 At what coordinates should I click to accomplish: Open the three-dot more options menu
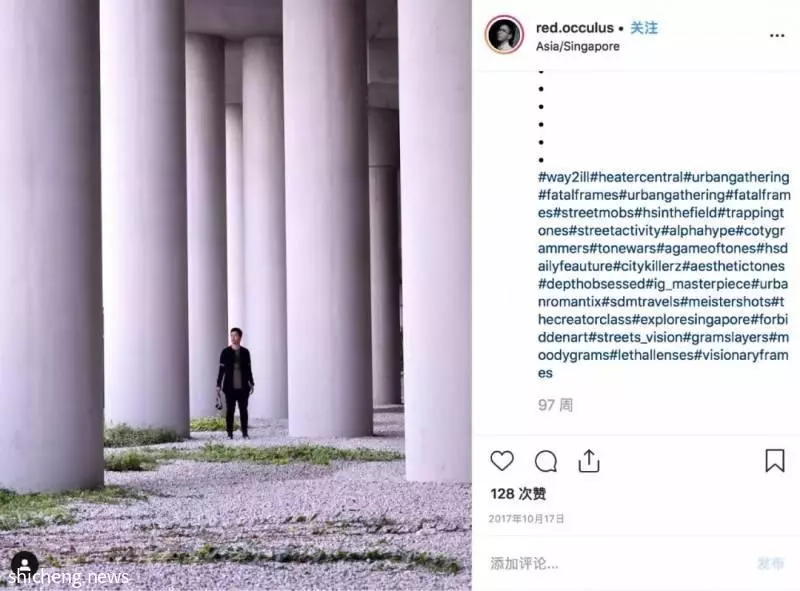[777, 36]
